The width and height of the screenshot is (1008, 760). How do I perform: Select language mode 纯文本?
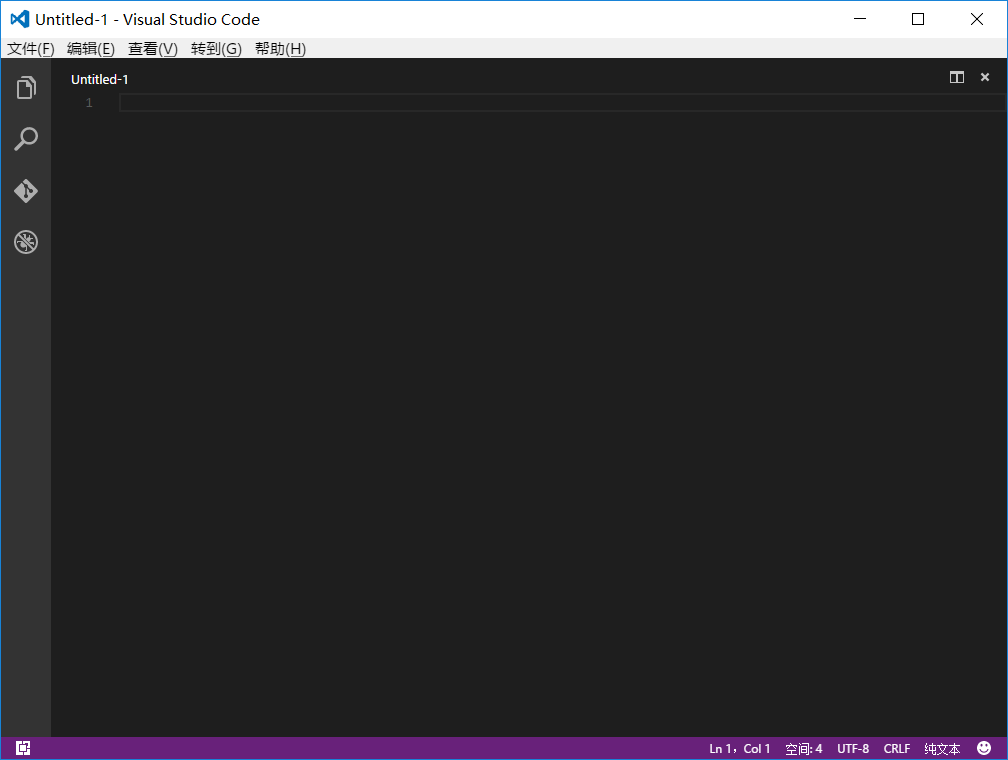pyautogui.click(x=942, y=748)
